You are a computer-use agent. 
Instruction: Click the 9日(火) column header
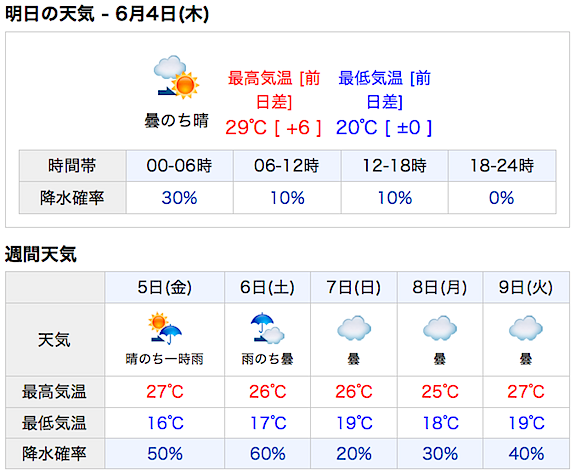click(526, 287)
